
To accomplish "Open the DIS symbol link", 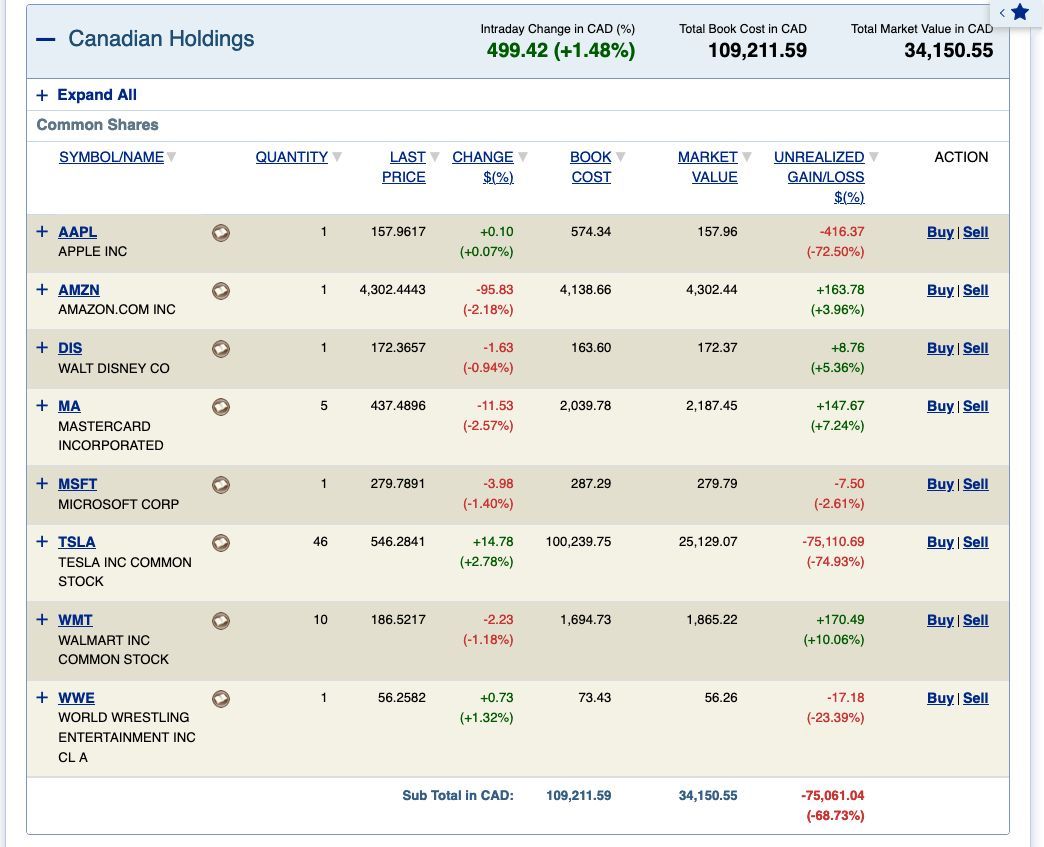I will click(x=70, y=348).
